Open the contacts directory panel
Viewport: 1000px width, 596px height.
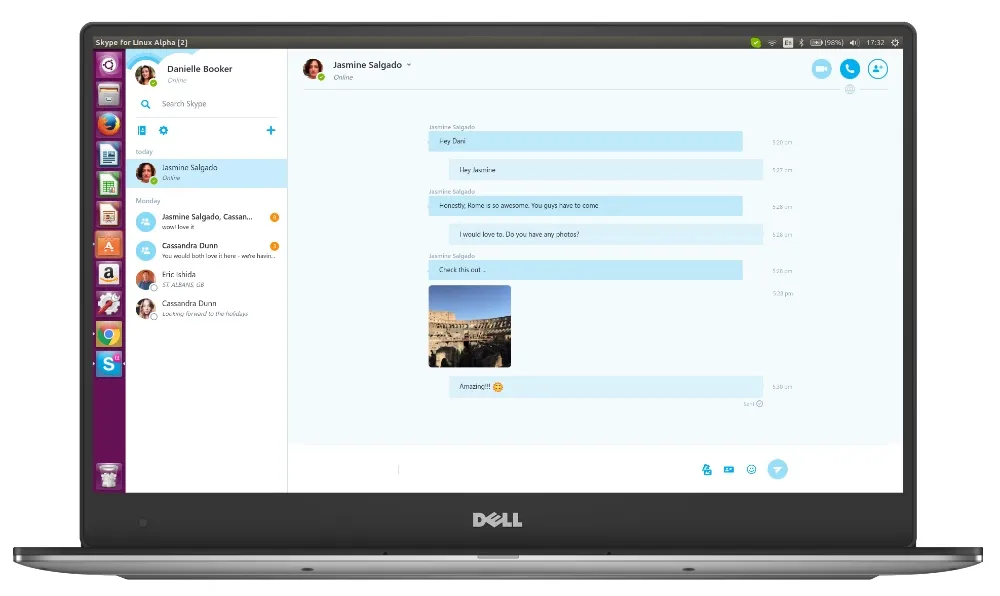tap(141, 130)
